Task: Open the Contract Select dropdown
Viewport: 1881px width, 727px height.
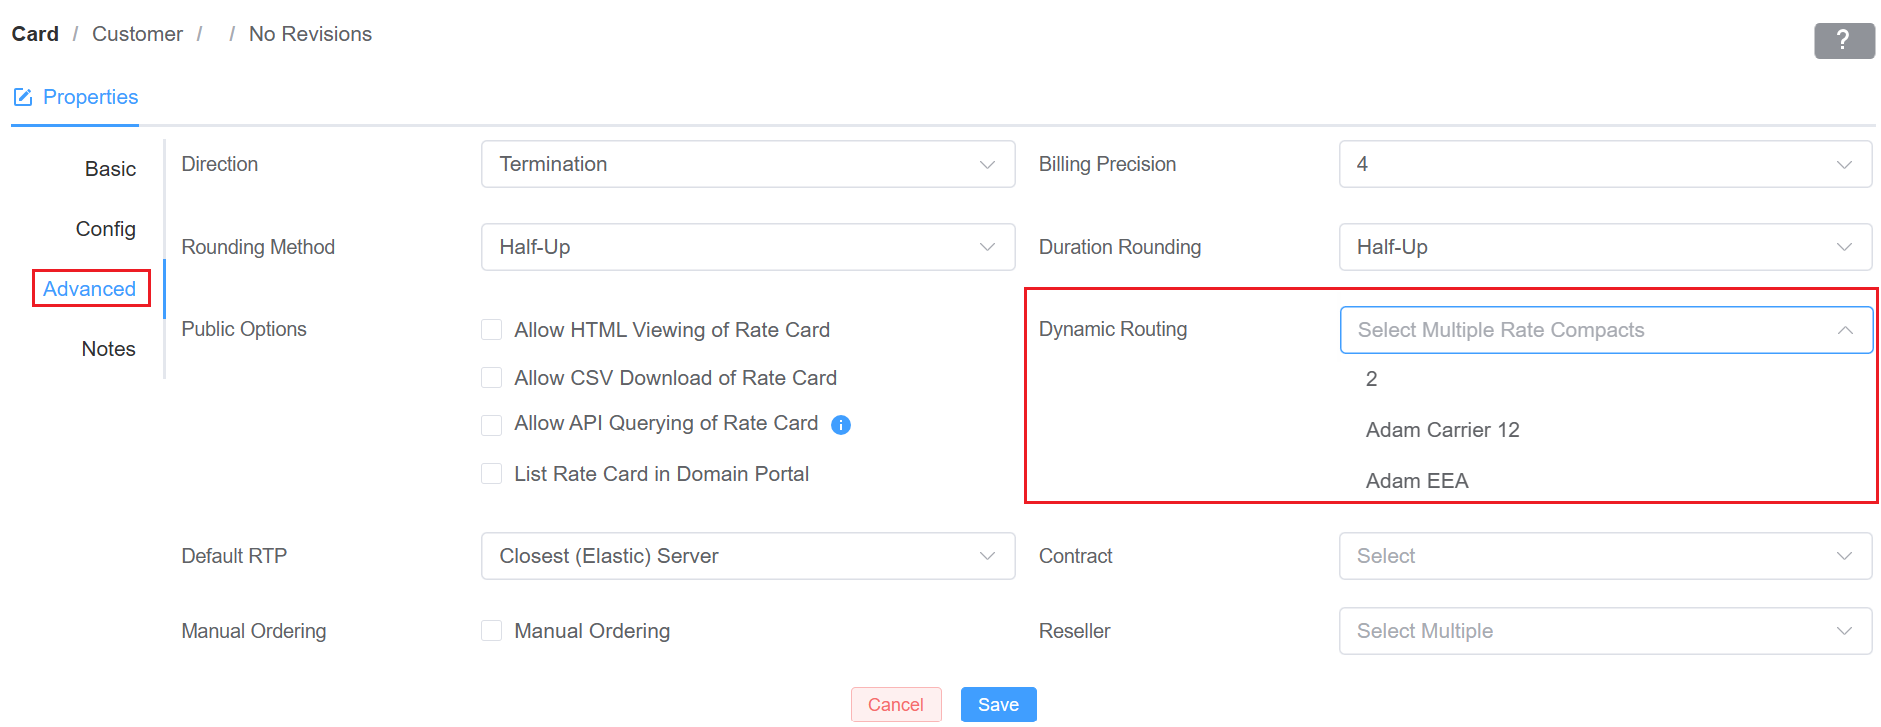Action: point(1605,556)
